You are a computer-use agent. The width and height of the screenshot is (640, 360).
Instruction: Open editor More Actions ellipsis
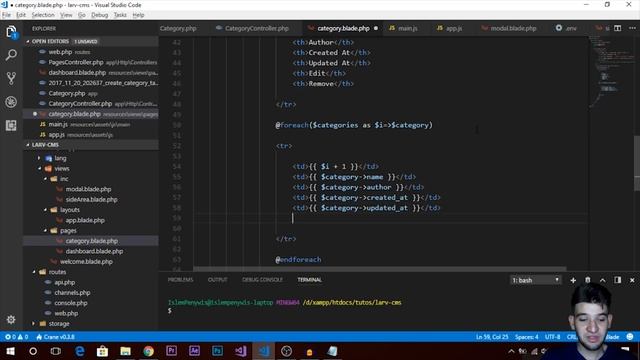[x=632, y=28]
